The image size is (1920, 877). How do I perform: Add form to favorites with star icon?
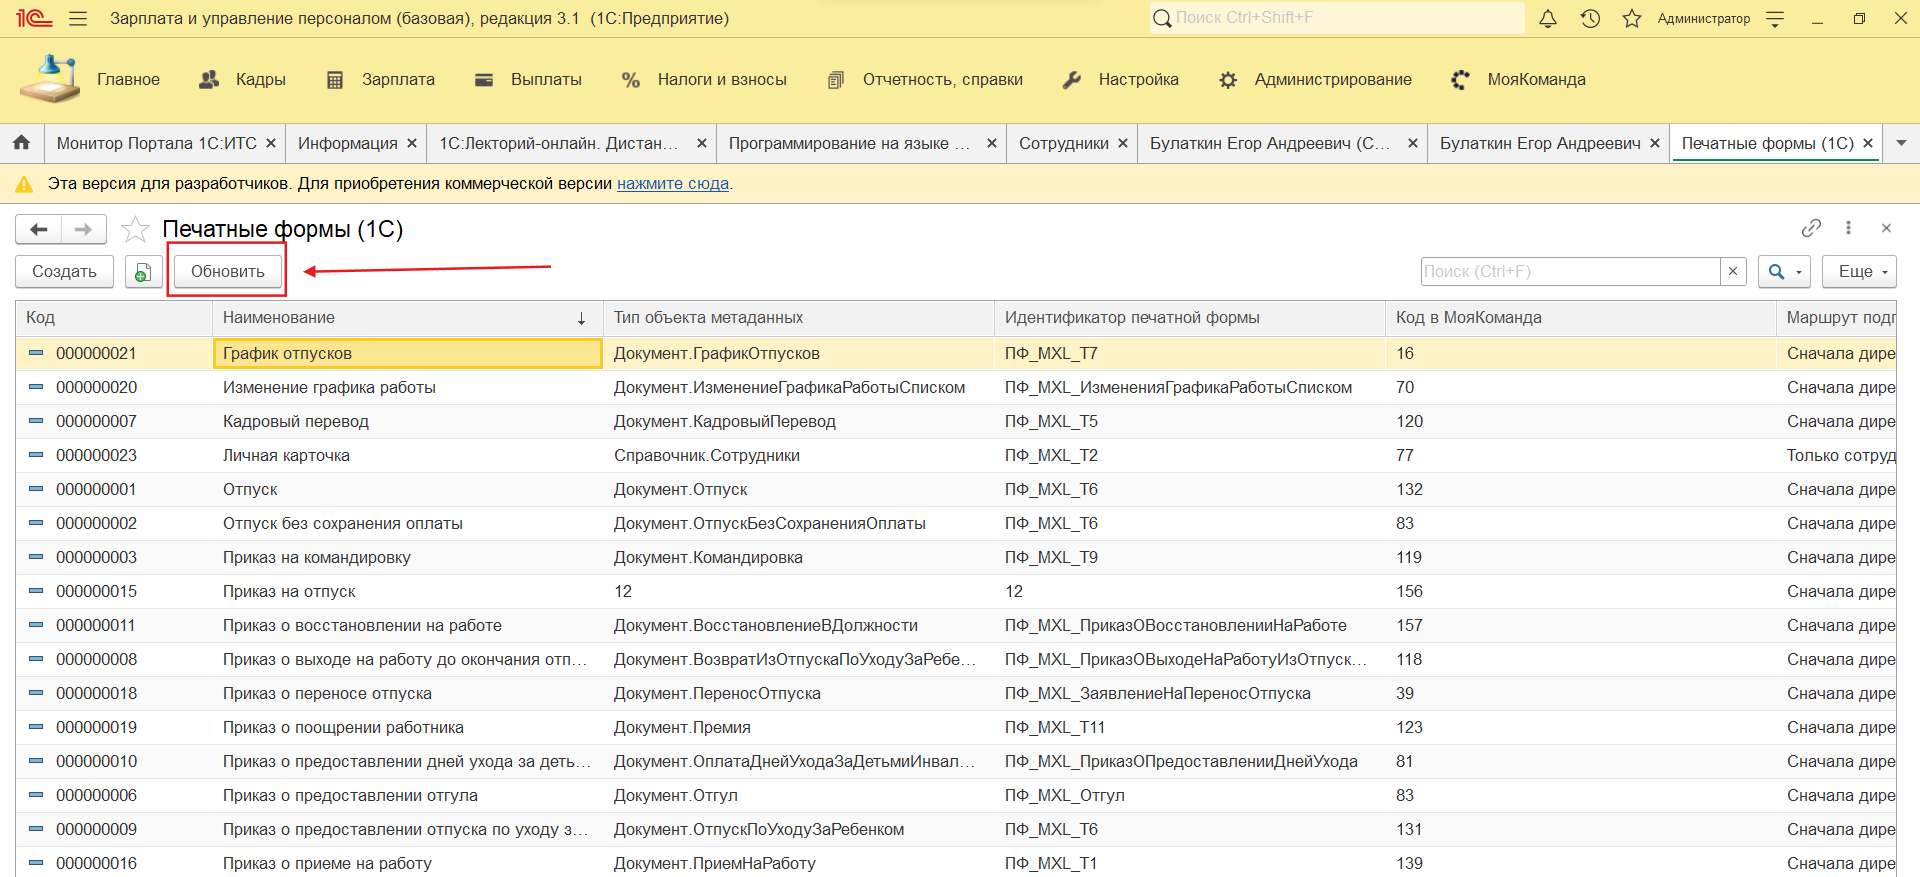135,230
